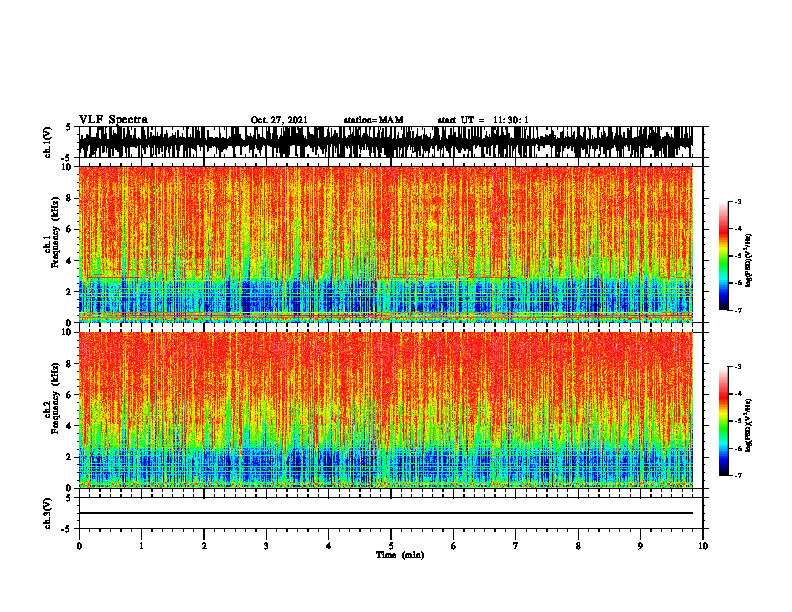Click the time axis tick label "3"
Screen dimensions: 792x612
tap(266, 546)
